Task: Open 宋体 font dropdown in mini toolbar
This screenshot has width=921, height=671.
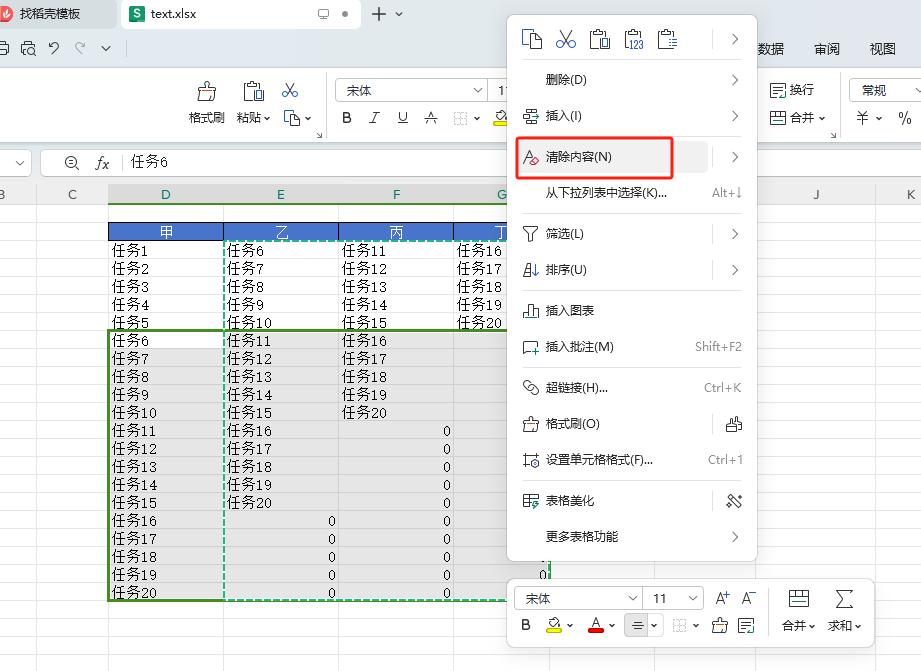Action: point(633,598)
